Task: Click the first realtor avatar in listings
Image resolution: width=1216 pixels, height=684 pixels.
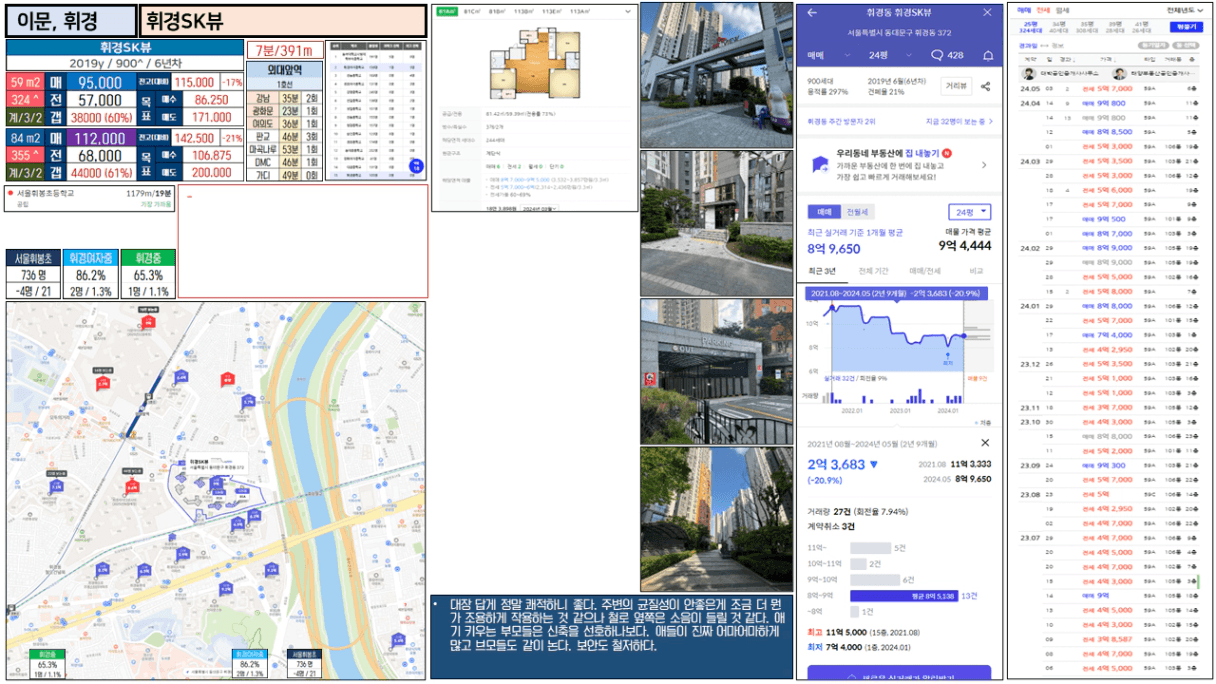Action: 1029,73
